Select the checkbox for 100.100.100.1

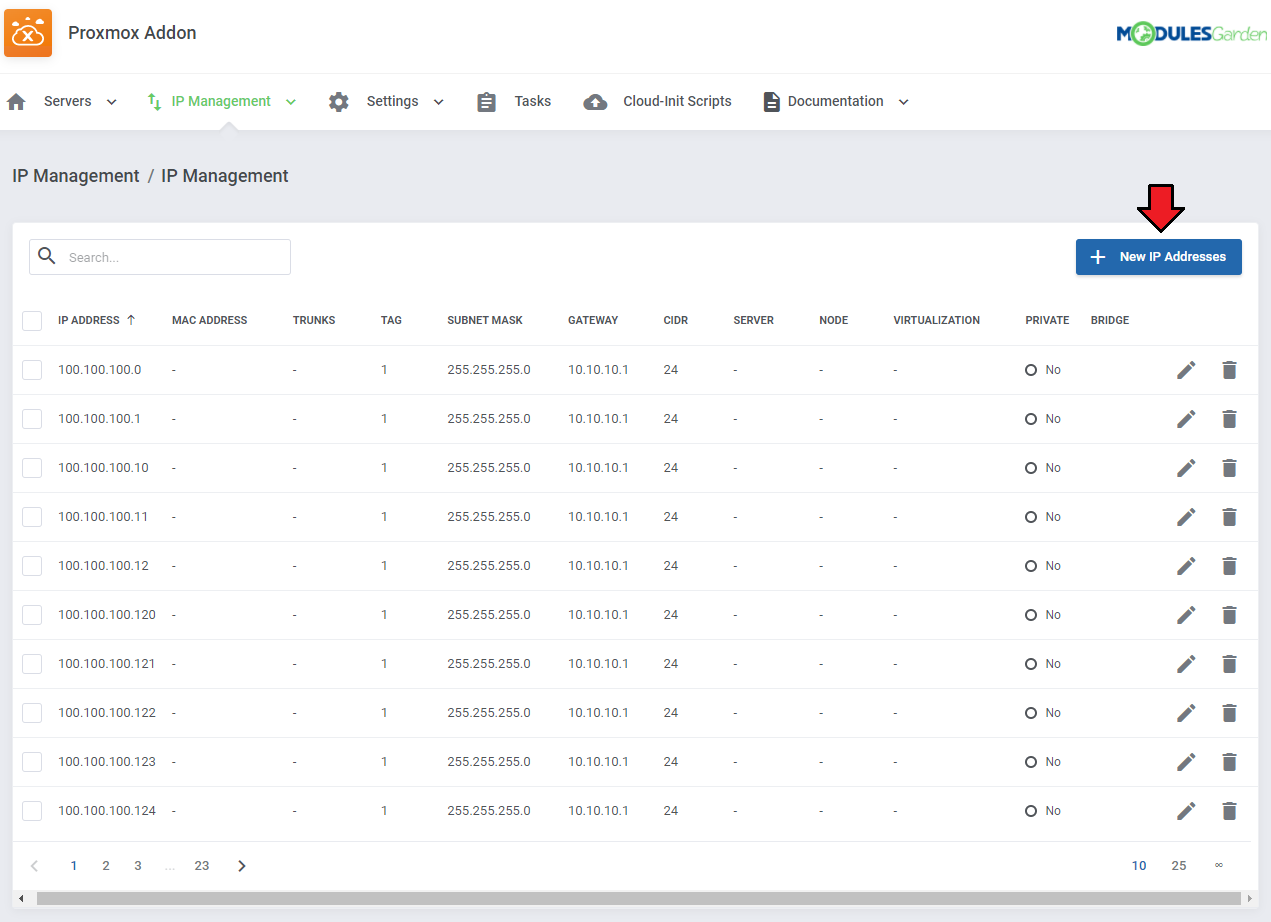[32, 419]
